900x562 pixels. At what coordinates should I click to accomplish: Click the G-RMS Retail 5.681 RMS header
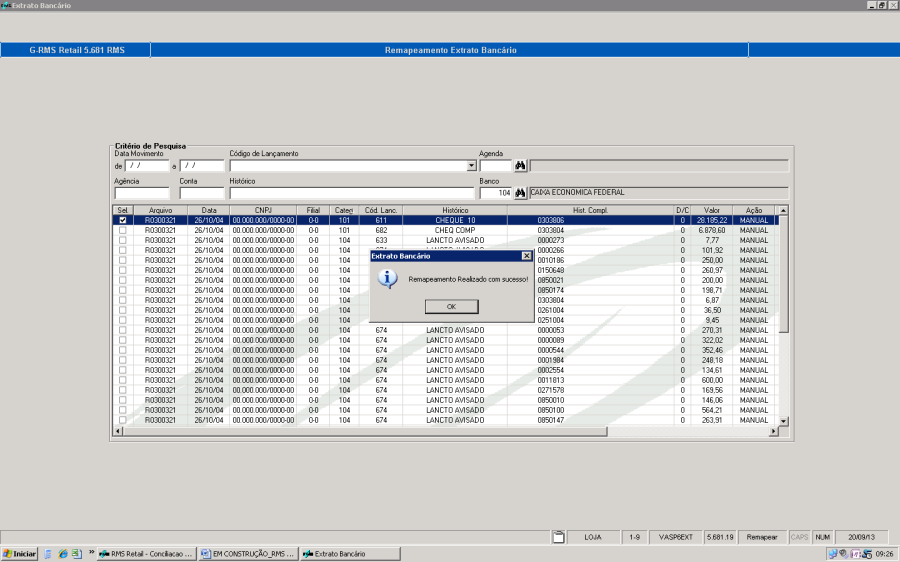77,50
